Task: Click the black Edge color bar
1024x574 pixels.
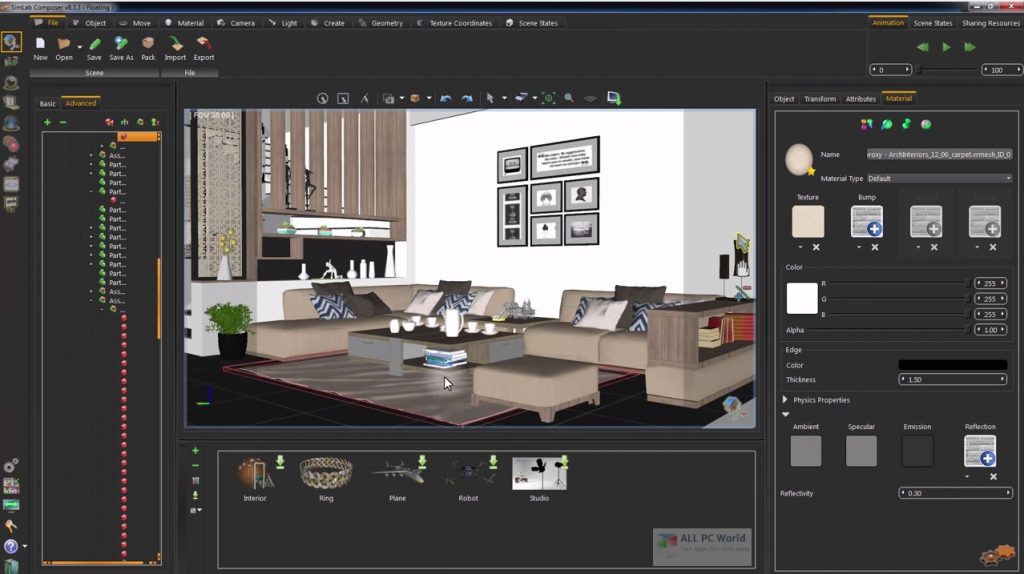Action: [x=952, y=365]
